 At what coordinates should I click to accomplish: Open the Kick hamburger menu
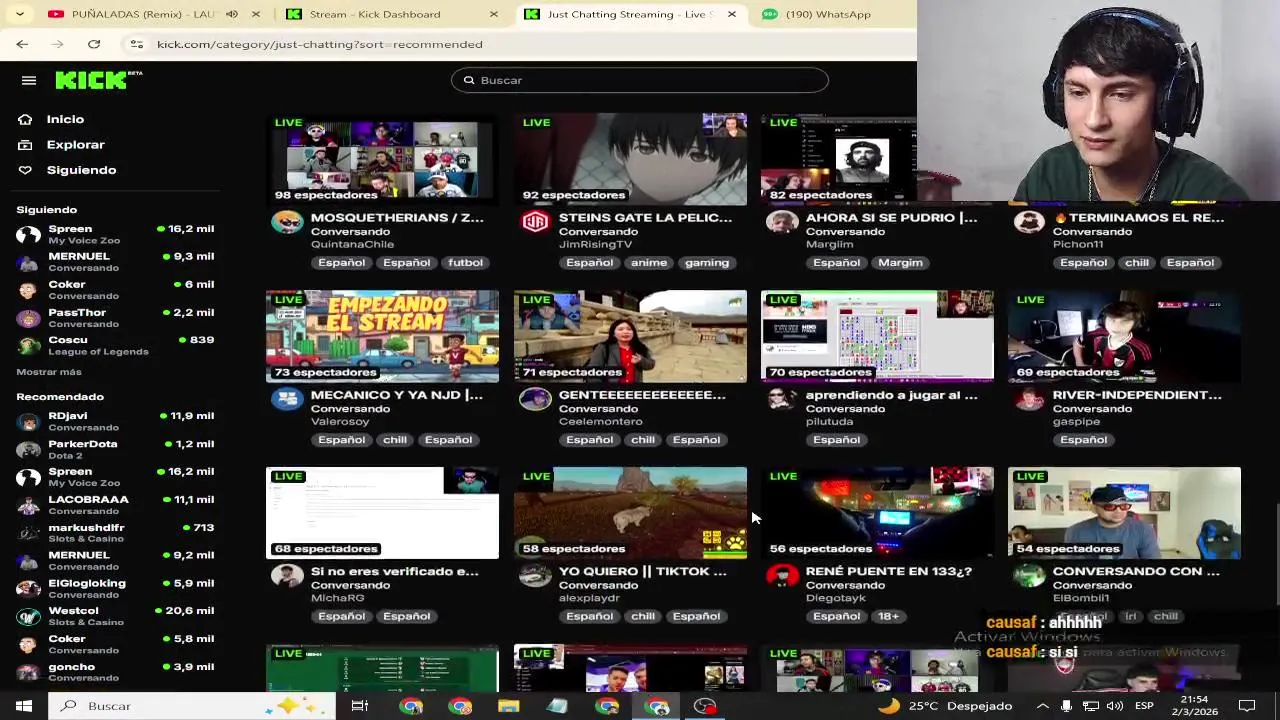point(29,80)
